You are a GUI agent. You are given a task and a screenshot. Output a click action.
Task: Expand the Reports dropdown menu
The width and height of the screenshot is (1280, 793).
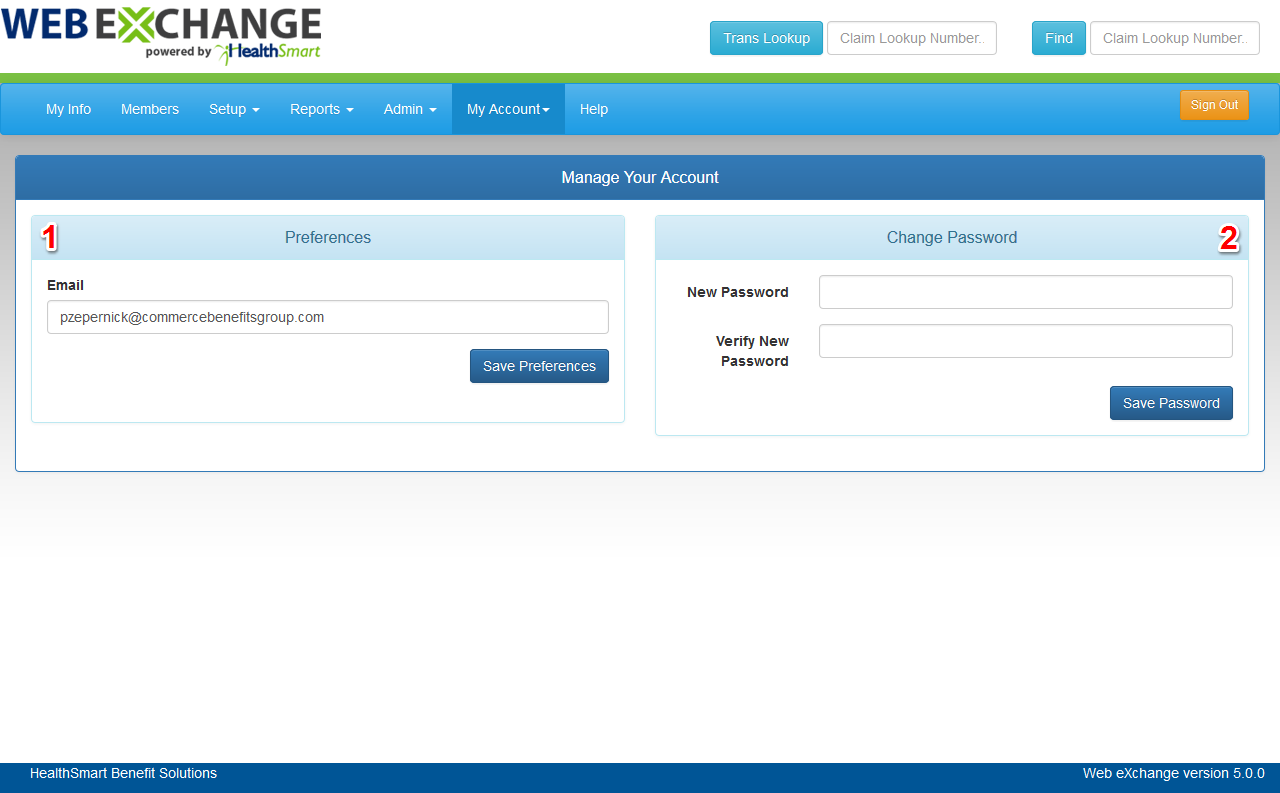pos(321,109)
